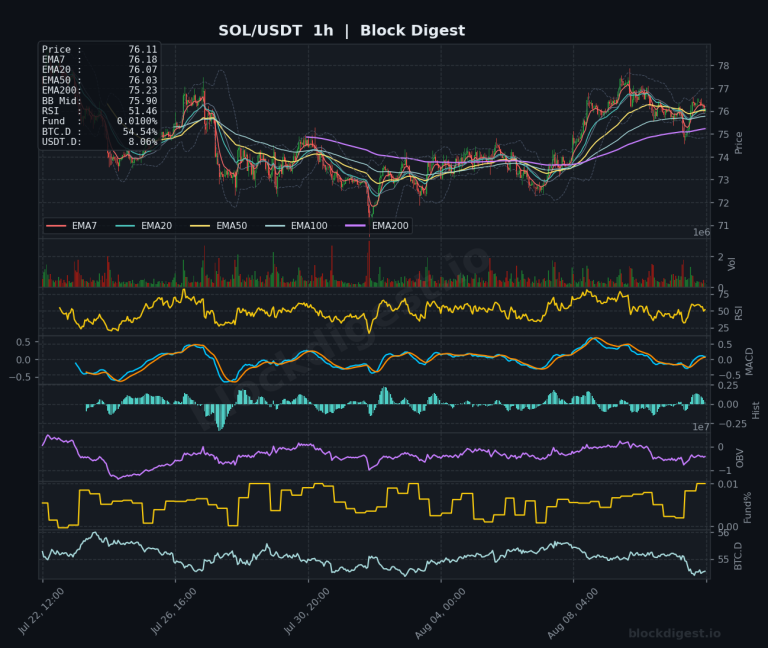Click the "76" tick on the price axis
Image resolution: width=768 pixels, height=648 pixels.
[723, 112]
